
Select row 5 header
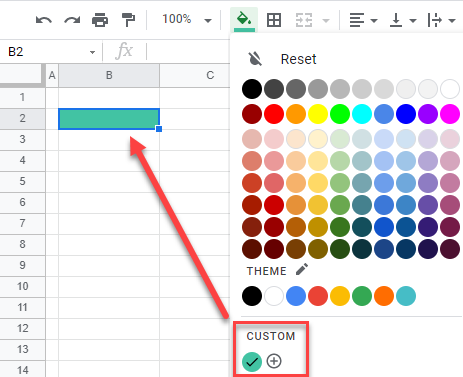point(22,181)
